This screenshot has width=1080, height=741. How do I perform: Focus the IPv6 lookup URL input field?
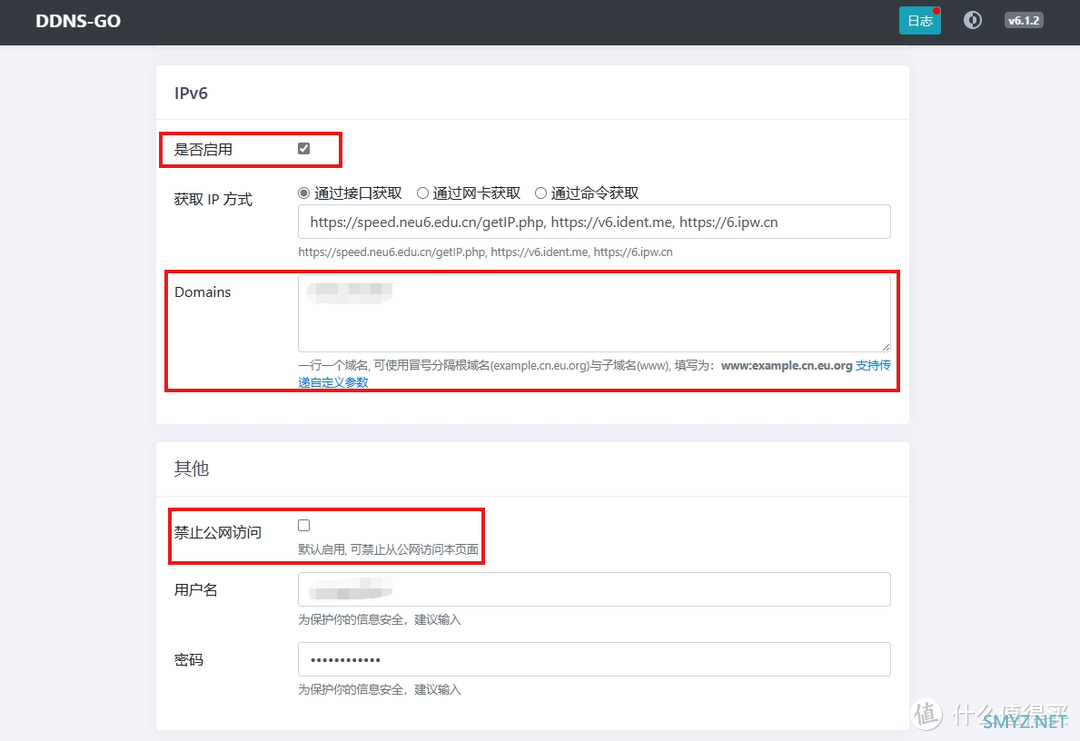(594, 222)
